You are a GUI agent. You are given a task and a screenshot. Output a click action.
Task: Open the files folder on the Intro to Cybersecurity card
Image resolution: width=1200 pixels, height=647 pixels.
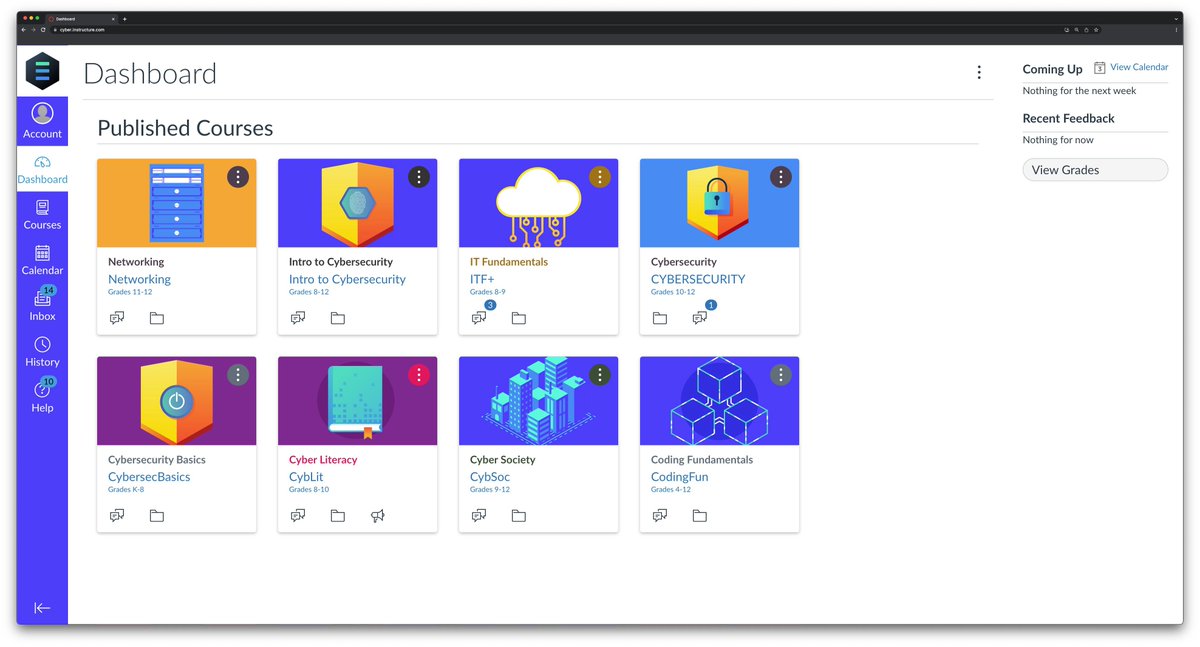[x=337, y=317]
